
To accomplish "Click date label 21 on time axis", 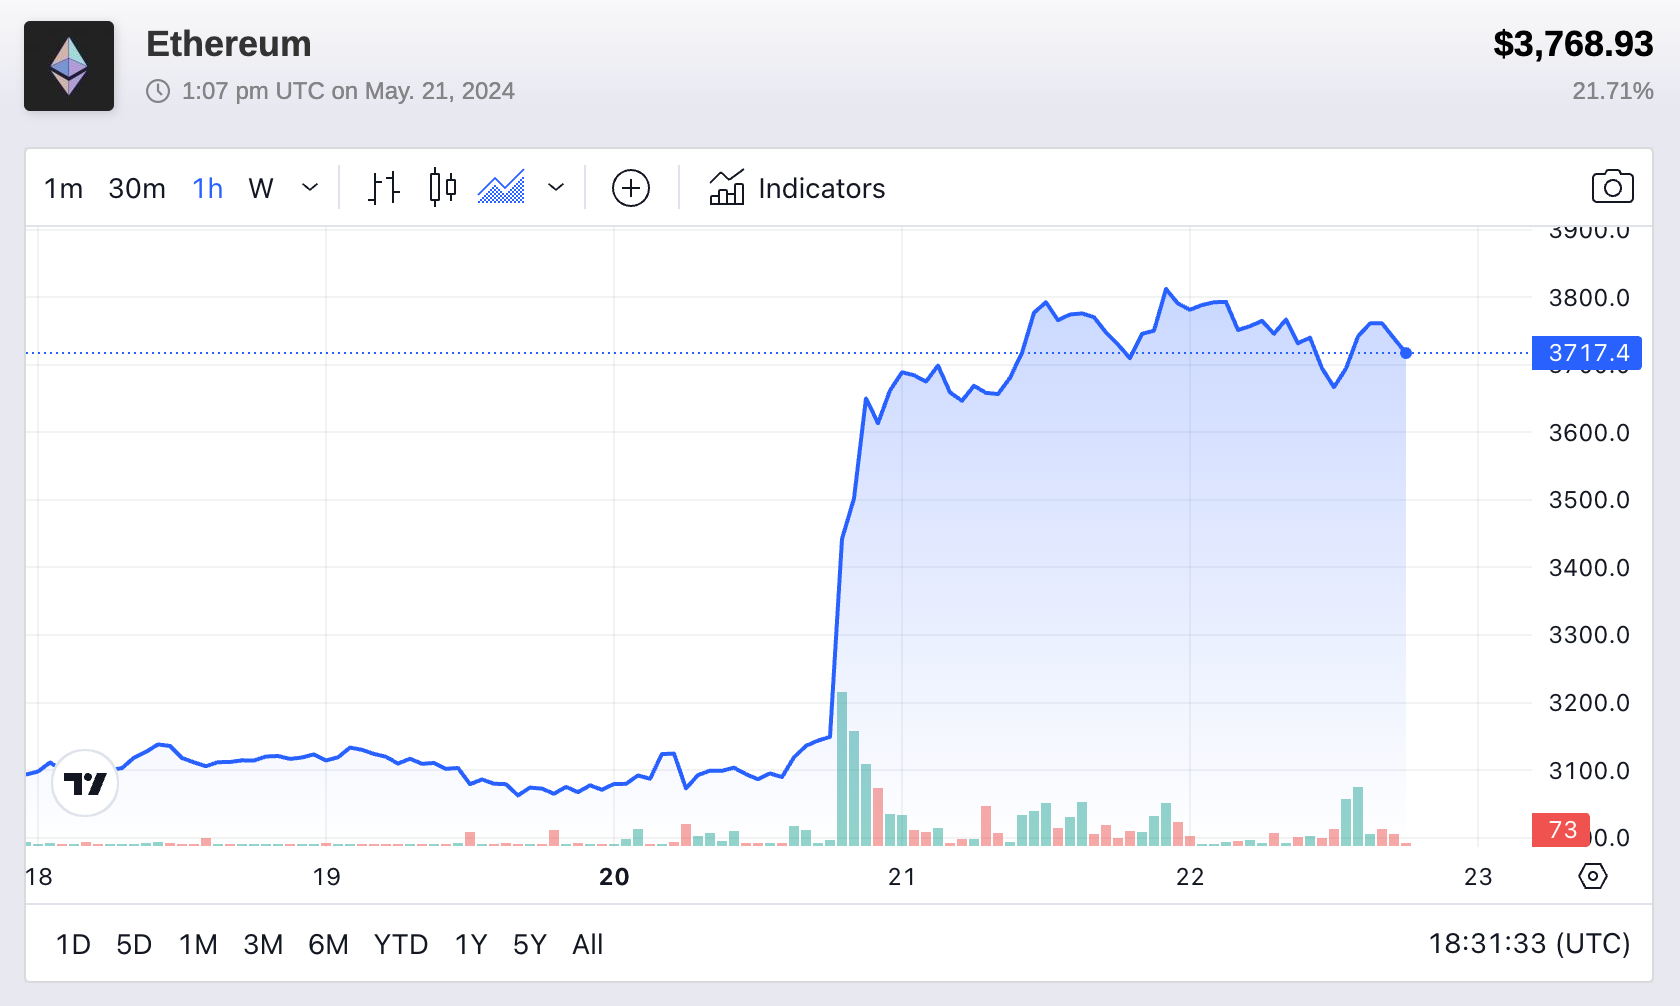I will (x=902, y=877).
